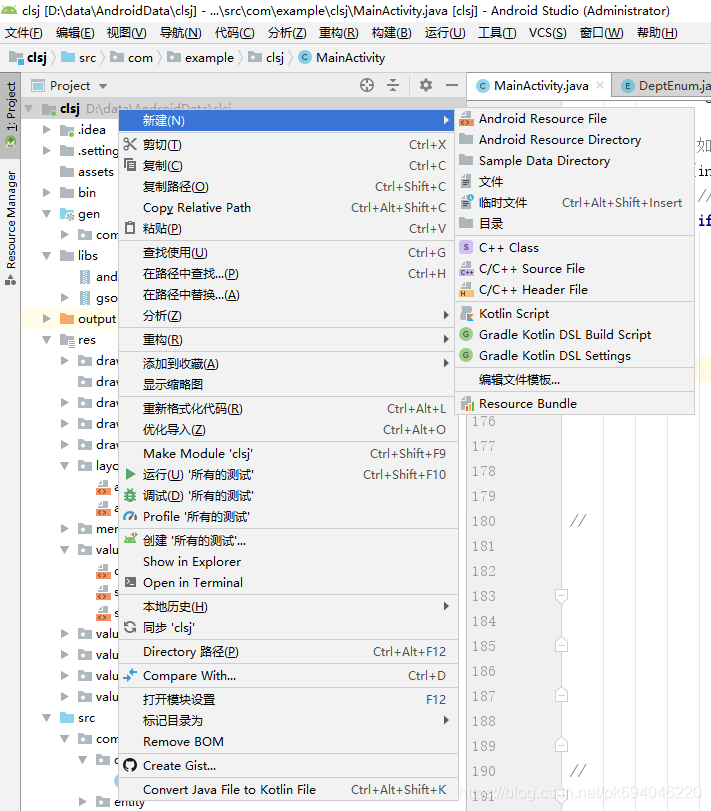
Task: Choose Show in Explorer
Action: point(288,562)
